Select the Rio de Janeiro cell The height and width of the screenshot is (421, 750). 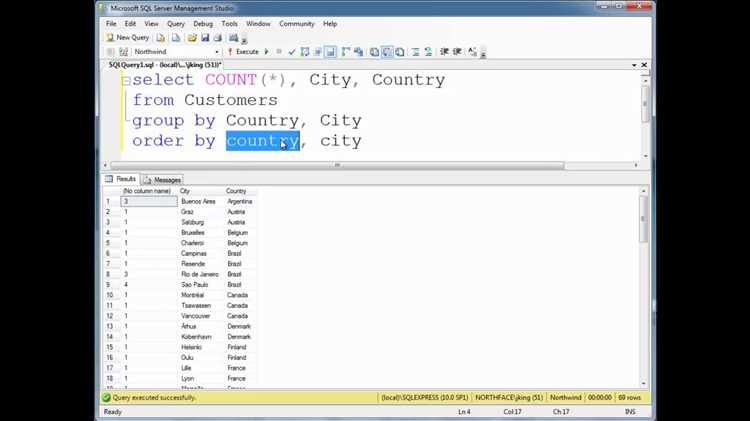point(201,275)
